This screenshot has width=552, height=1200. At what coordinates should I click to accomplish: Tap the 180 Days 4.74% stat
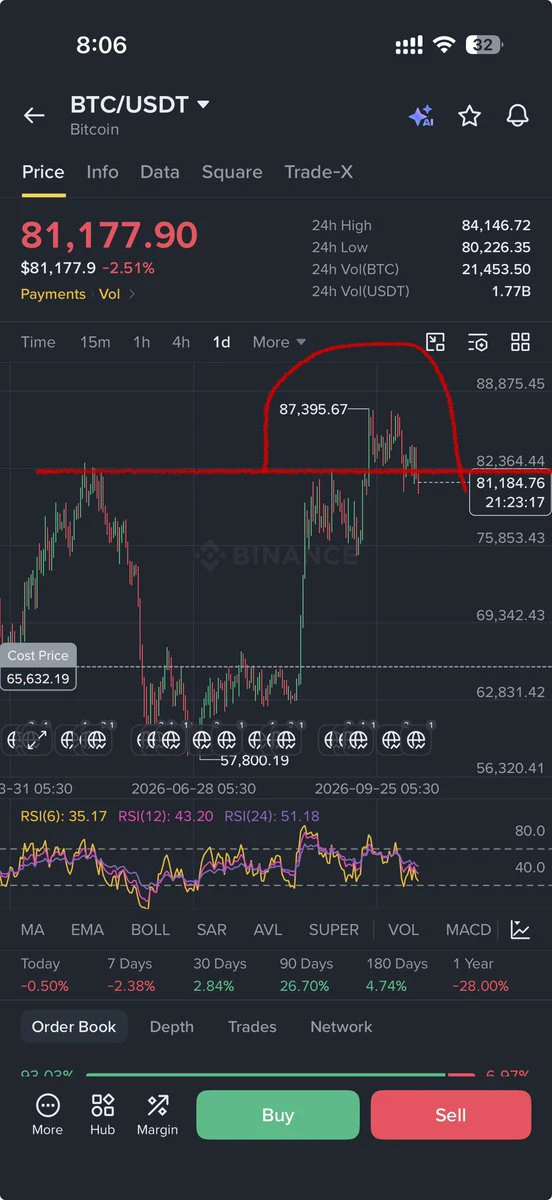(x=397, y=975)
